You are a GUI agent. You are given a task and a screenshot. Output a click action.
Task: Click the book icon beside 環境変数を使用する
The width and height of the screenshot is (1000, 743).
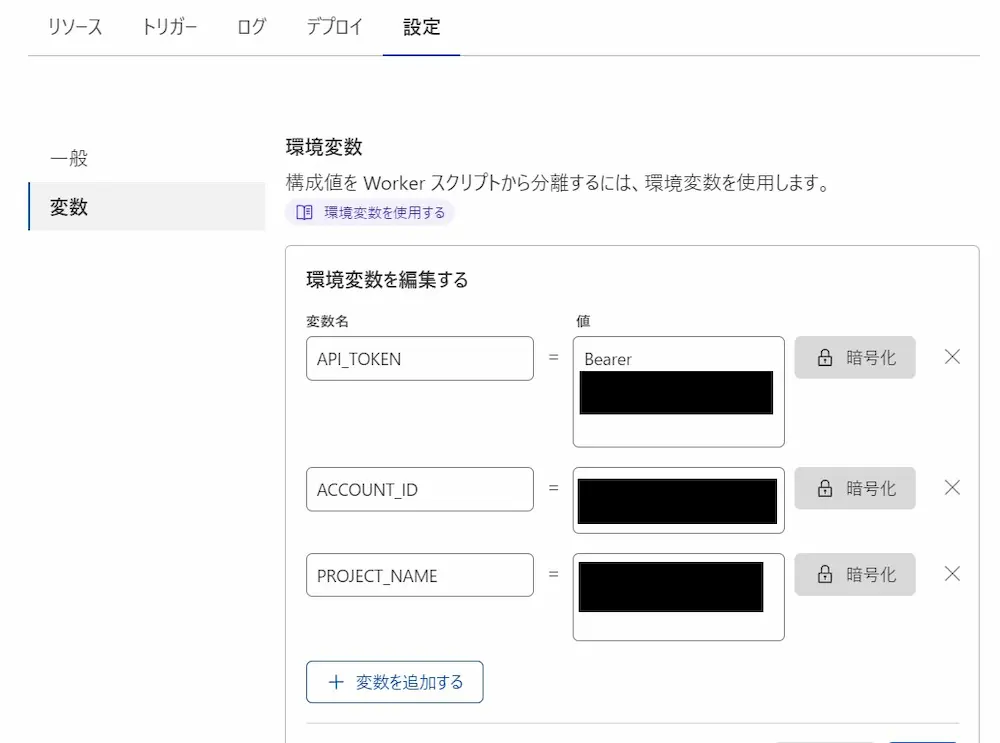tap(305, 212)
